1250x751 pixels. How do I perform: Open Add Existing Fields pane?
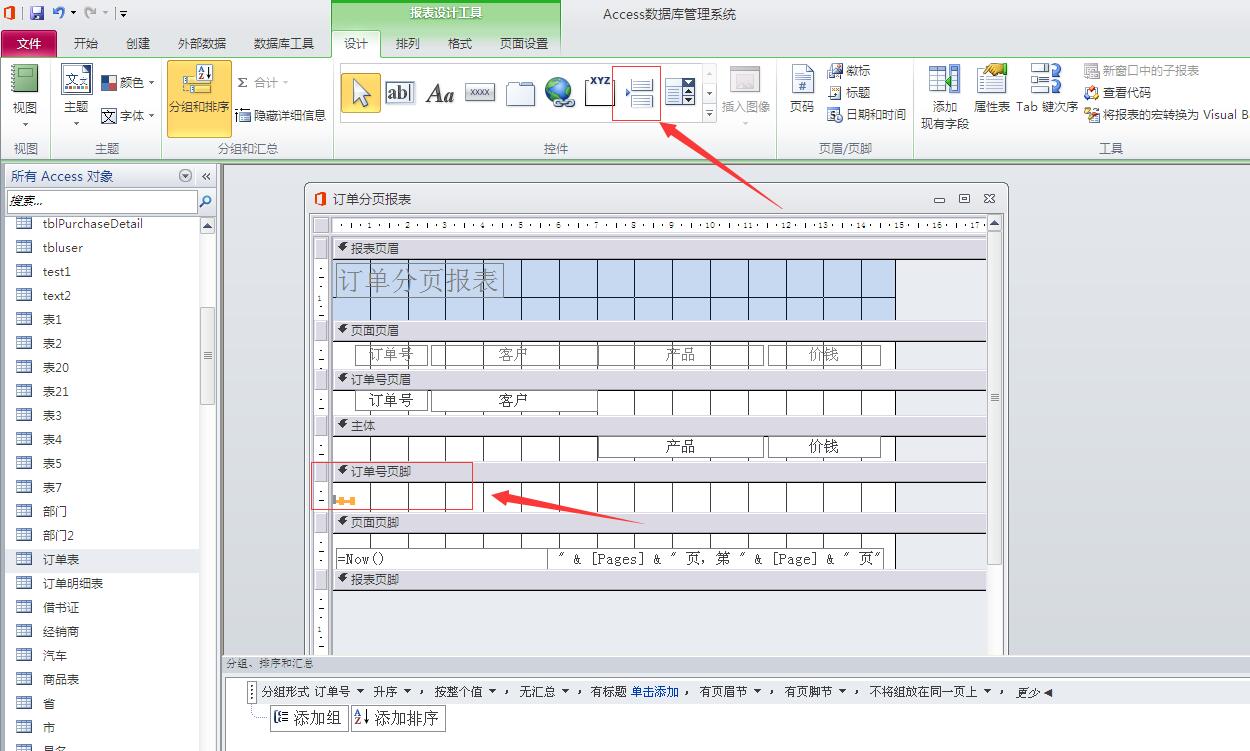click(x=945, y=97)
